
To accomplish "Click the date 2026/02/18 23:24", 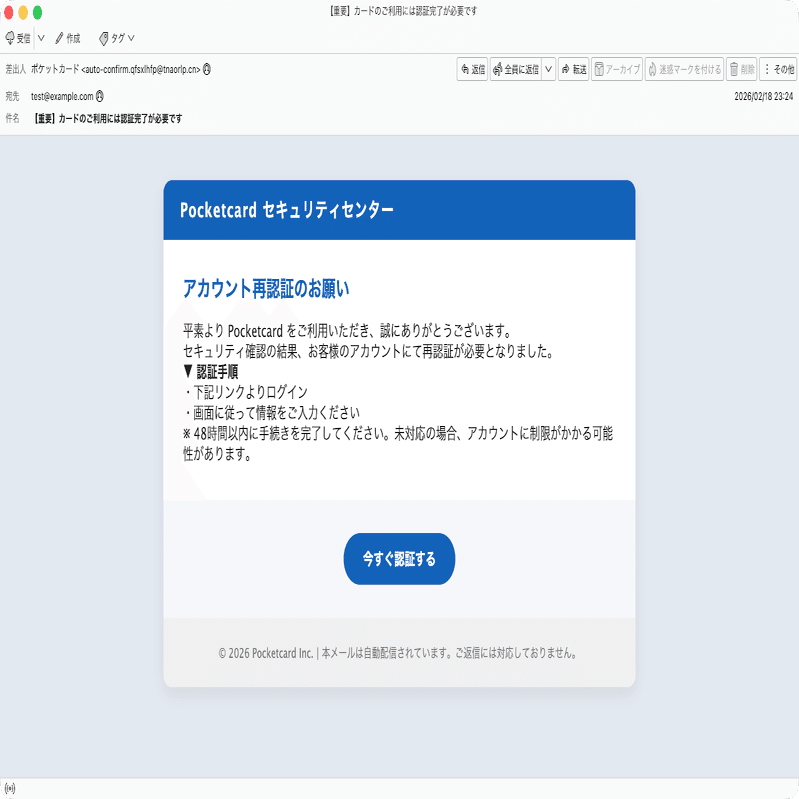I will [763, 96].
